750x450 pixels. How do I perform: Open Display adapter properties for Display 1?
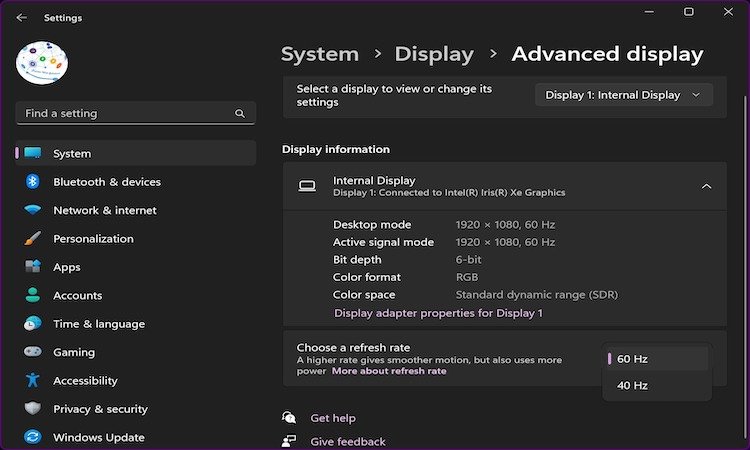[x=438, y=313]
